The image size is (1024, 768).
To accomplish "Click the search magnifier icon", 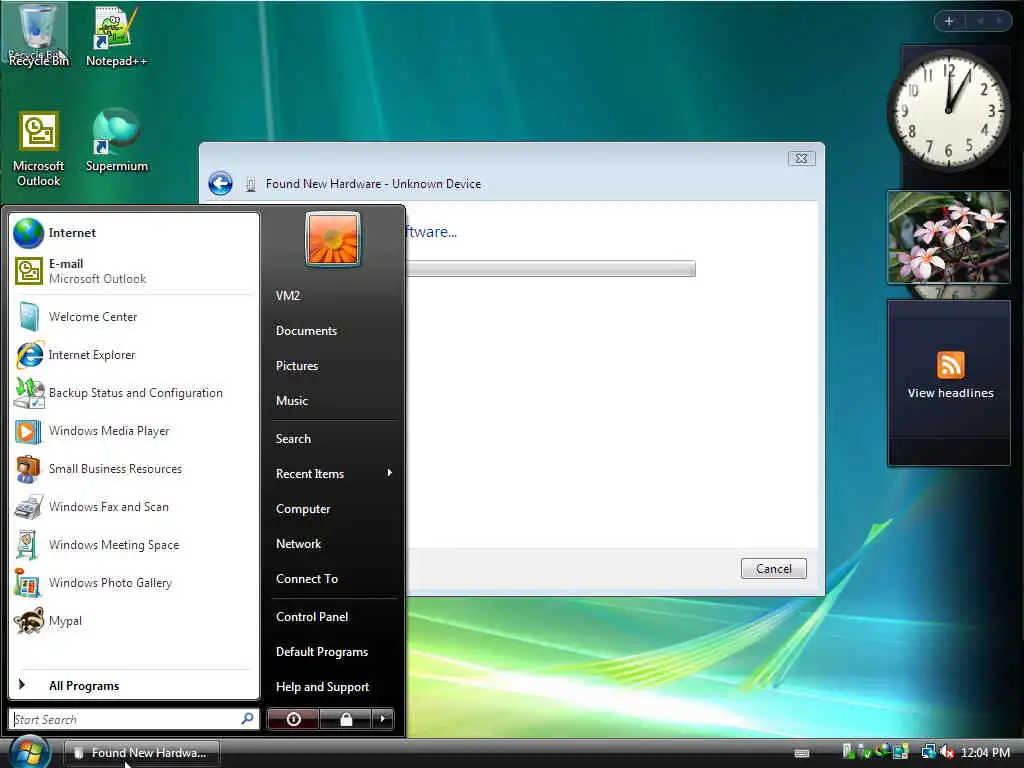I will pos(248,719).
